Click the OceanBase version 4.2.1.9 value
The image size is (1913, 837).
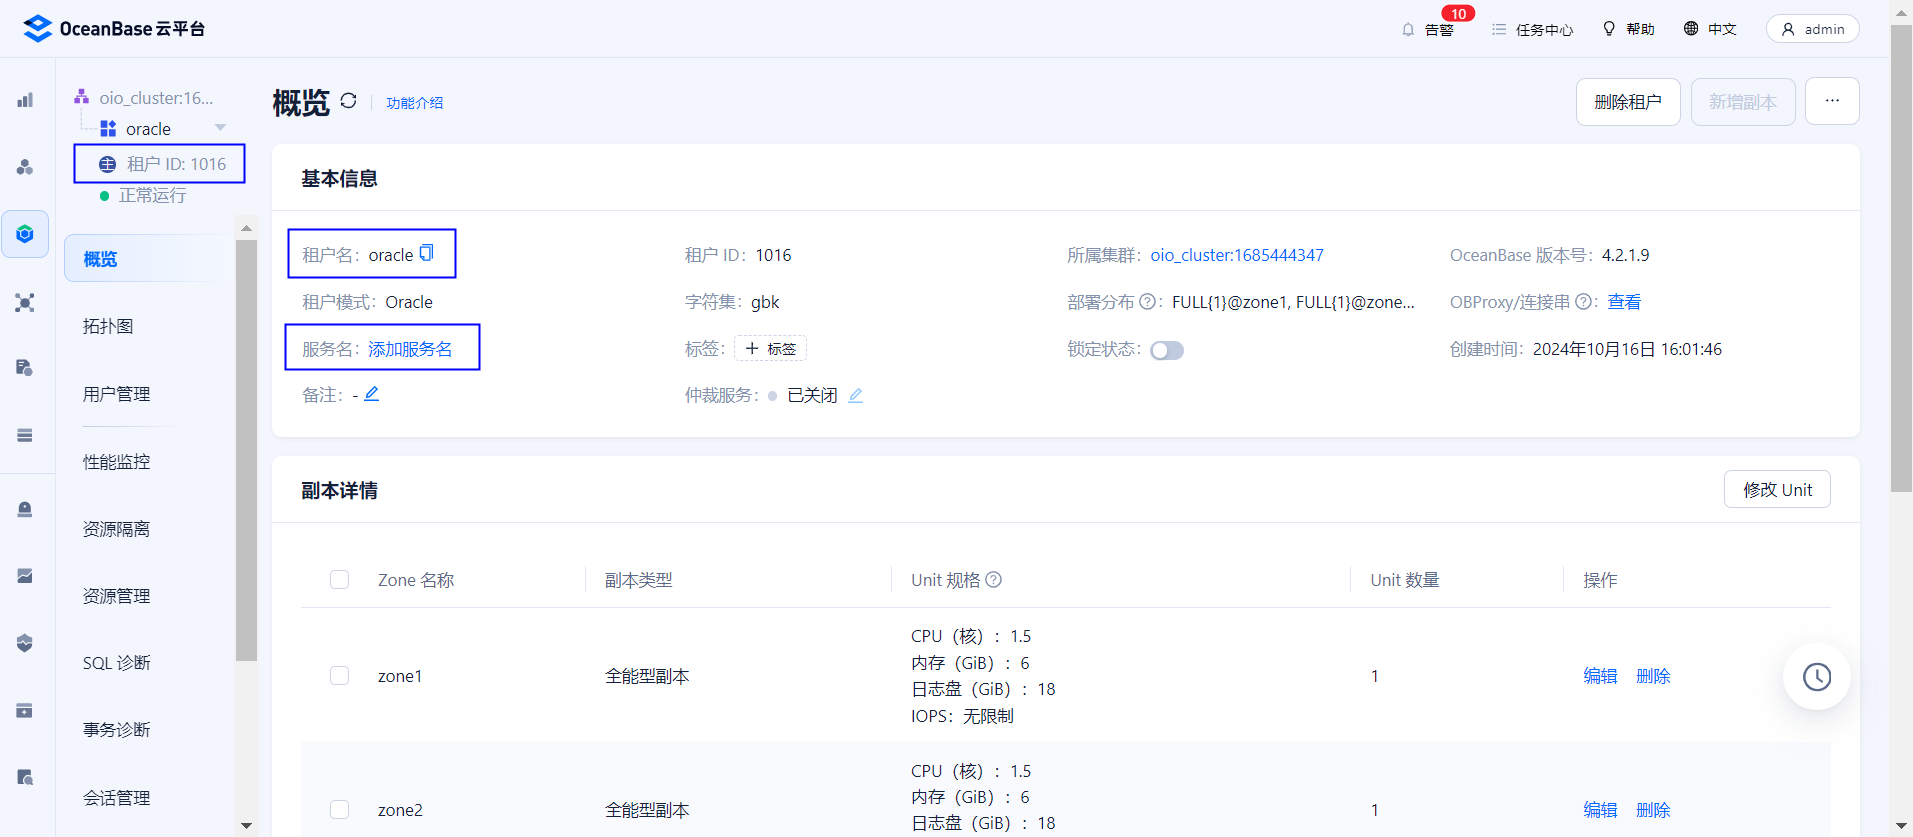[x=1626, y=255]
